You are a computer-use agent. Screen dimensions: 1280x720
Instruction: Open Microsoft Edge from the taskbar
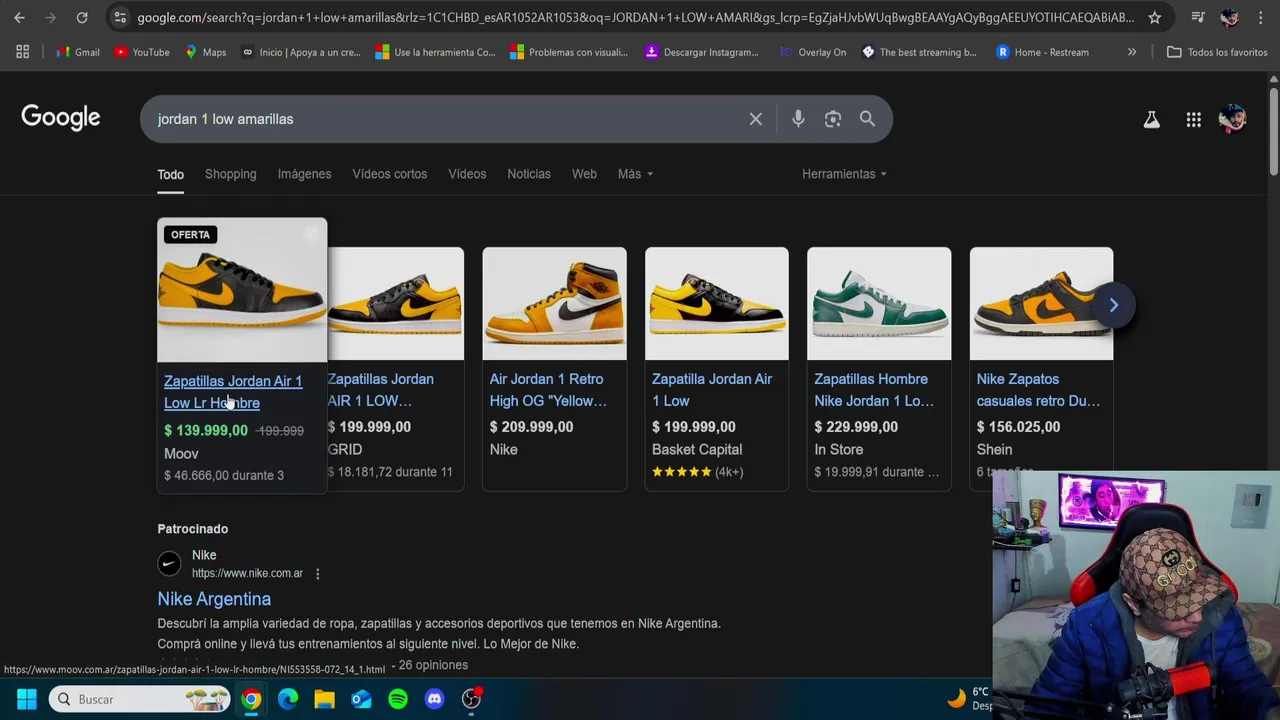click(x=288, y=699)
